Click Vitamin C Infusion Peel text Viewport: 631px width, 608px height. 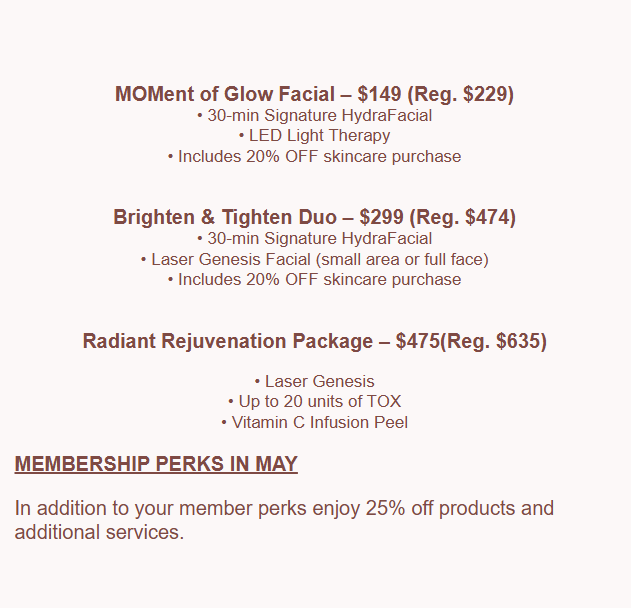(314, 423)
